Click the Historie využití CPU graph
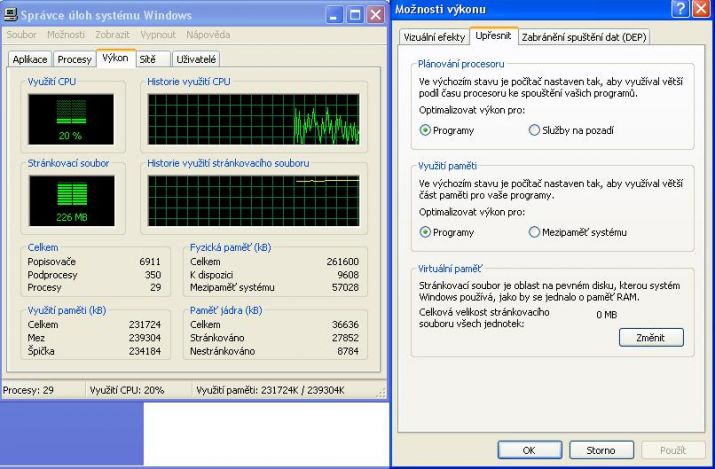 pyautogui.click(x=254, y=119)
